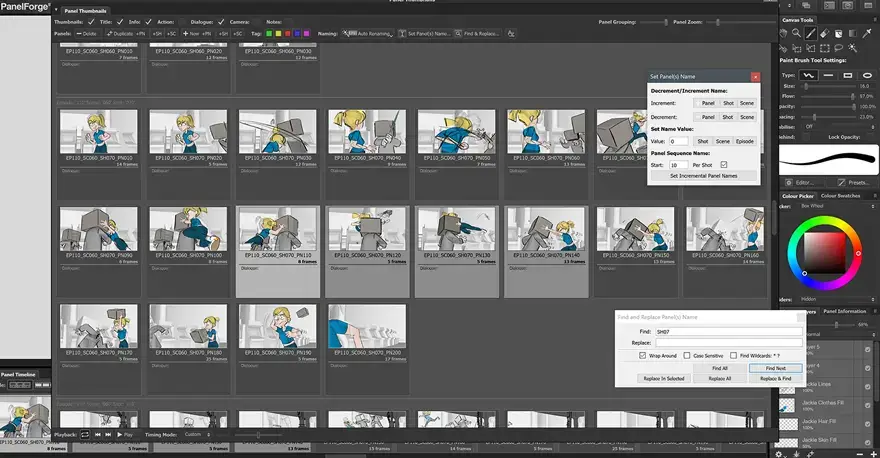Open the colour picker Box Wheel dropdown

click(x=836, y=206)
